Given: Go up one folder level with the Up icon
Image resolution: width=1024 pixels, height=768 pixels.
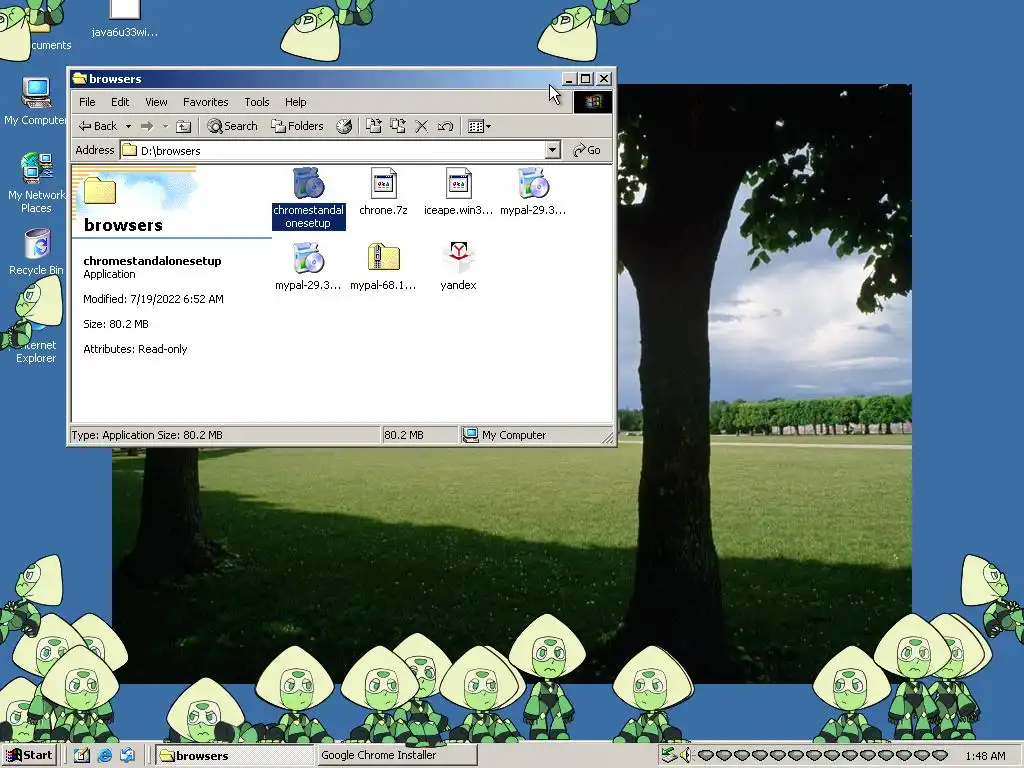Looking at the screenshot, I should 184,126.
